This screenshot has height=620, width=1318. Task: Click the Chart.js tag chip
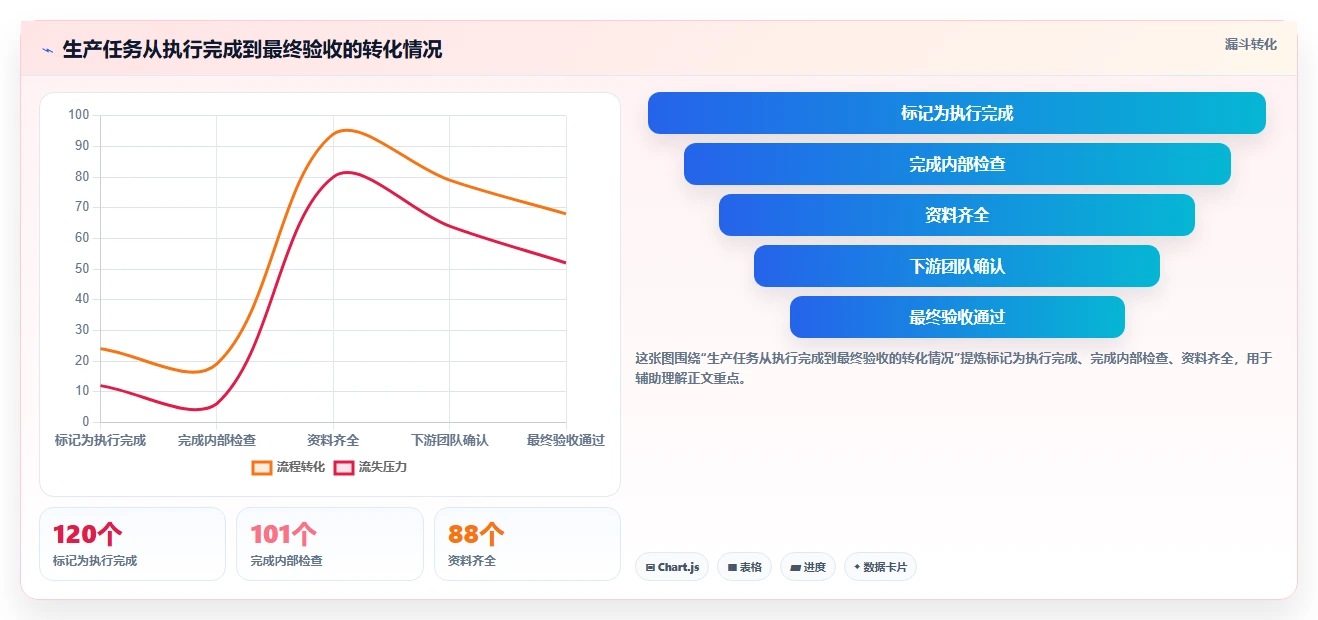pos(672,567)
